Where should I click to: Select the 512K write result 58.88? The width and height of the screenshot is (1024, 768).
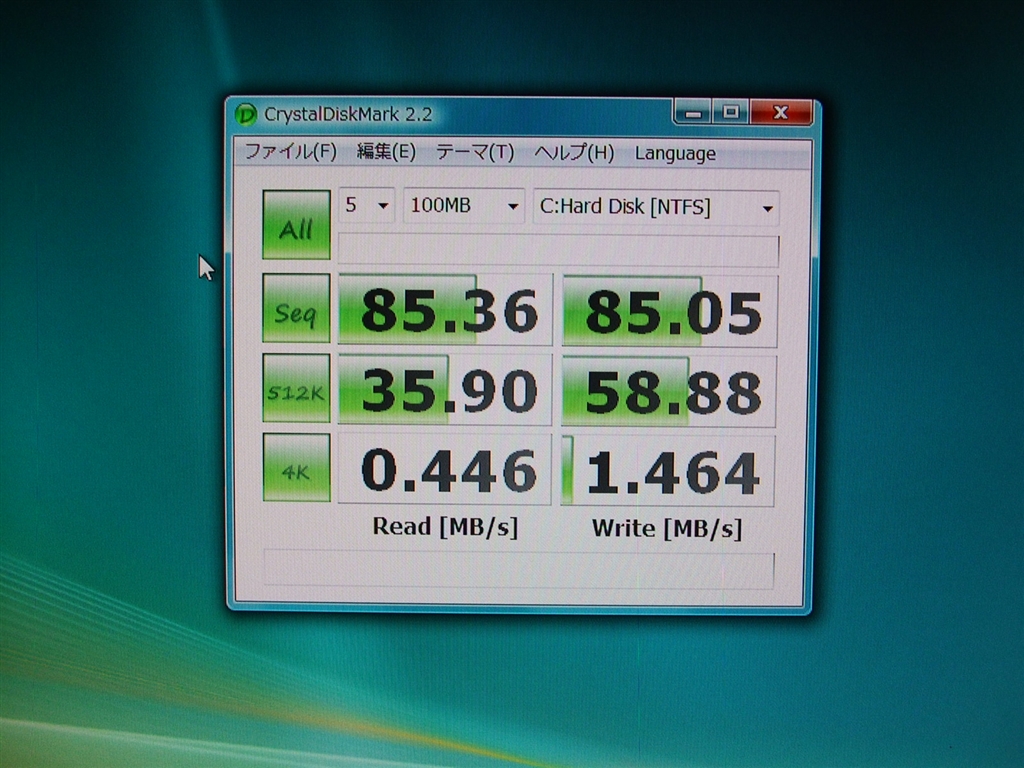click(669, 391)
